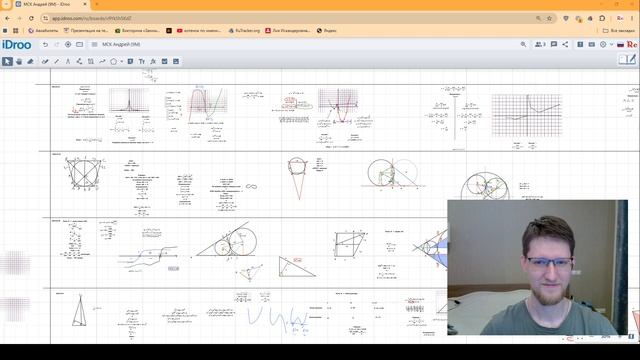Open the help question icon

pos(580,44)
